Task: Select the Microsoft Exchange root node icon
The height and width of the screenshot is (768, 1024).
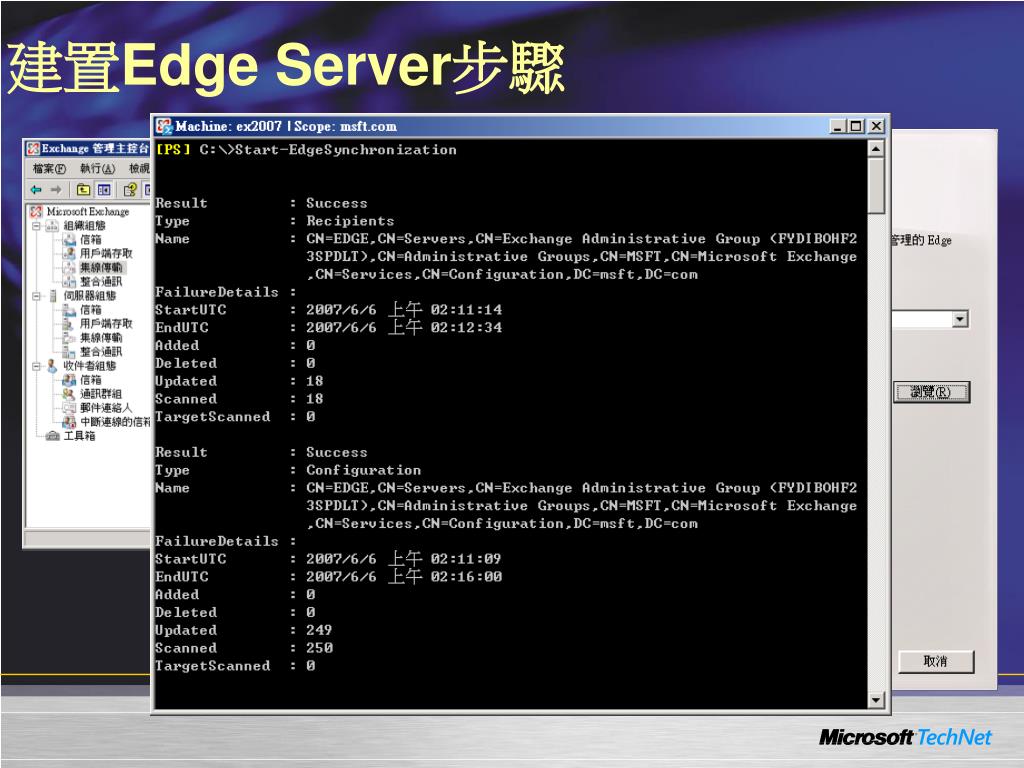Action: click(x=37, y=212)
